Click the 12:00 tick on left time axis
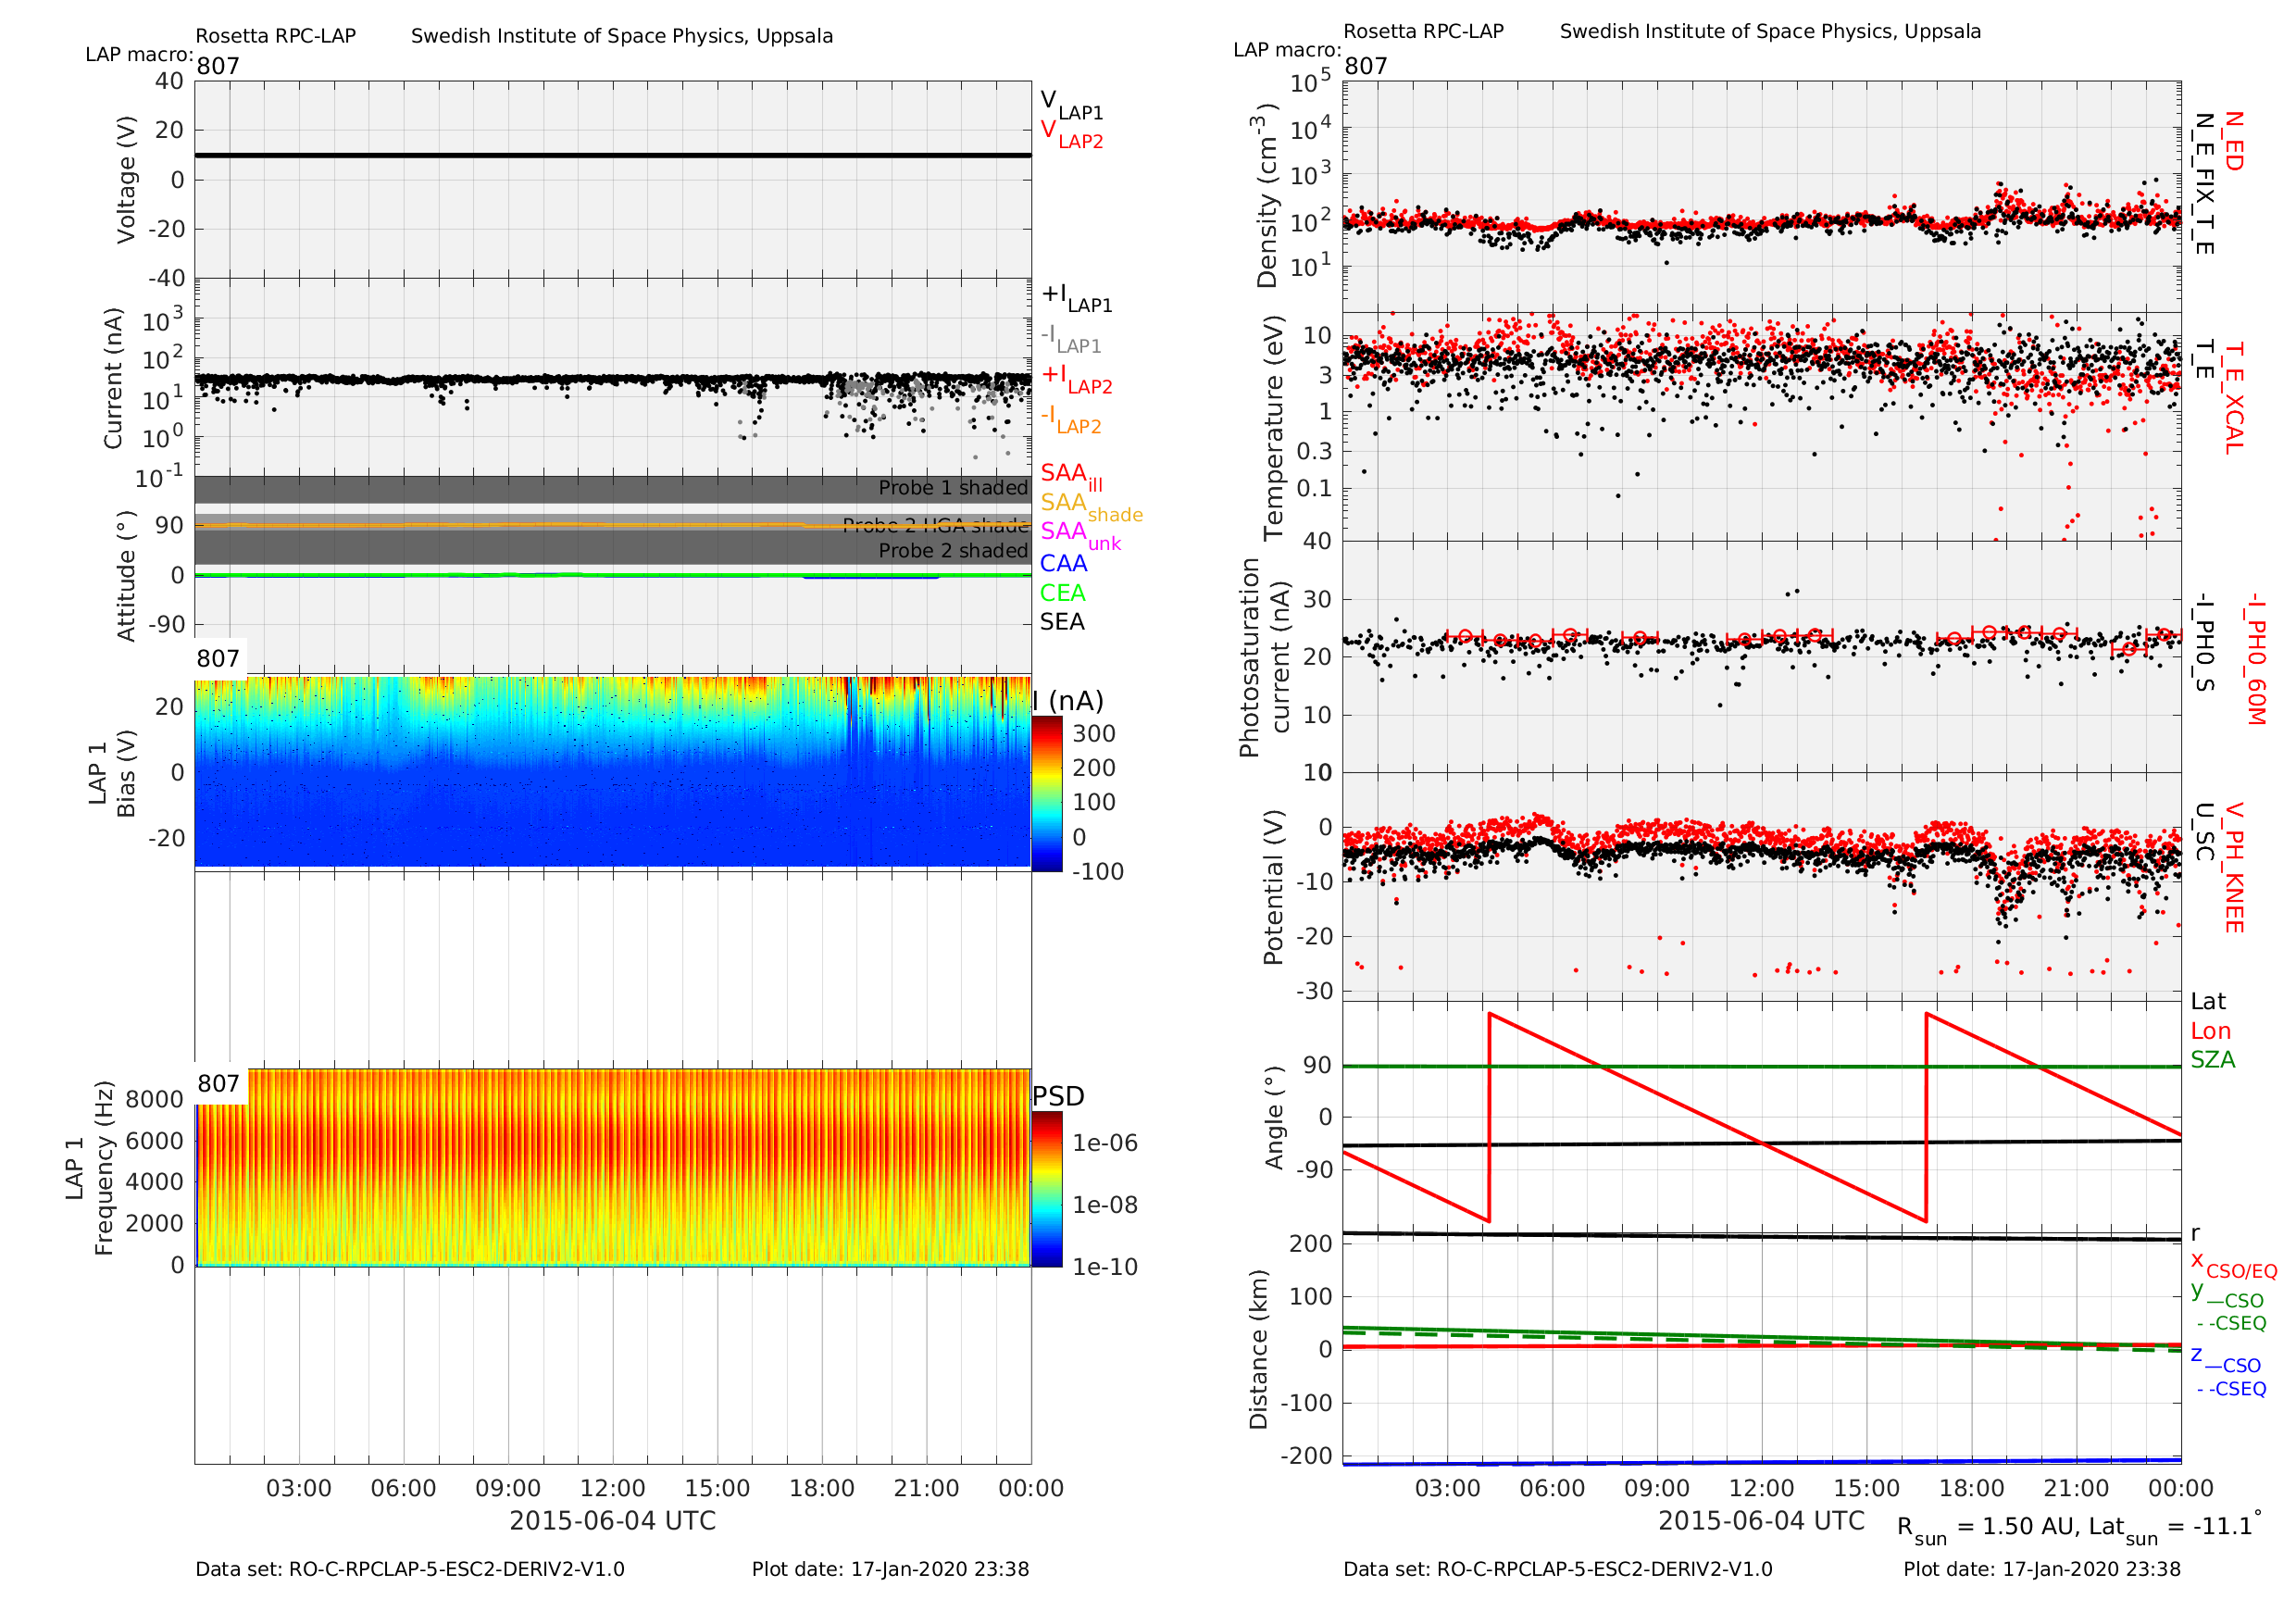Screen dimensions: 2296x1624 [613, 1488]
